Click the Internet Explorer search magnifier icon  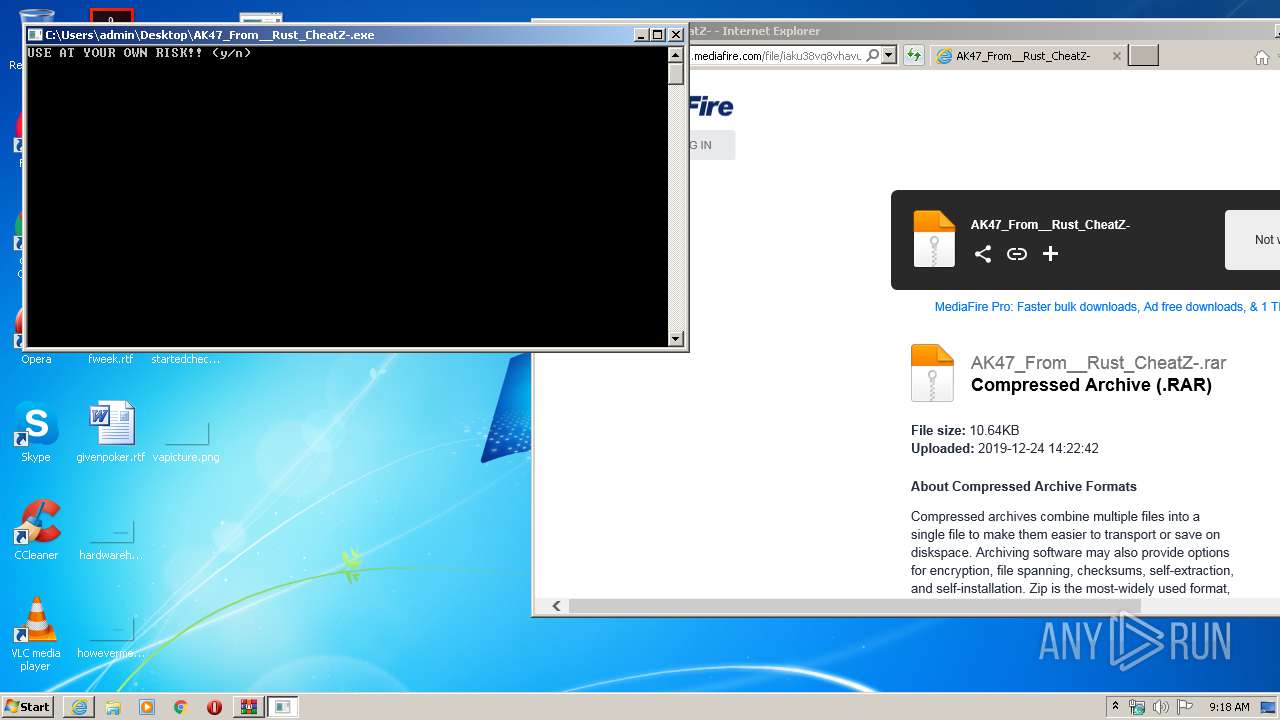(x=873, y=56)
